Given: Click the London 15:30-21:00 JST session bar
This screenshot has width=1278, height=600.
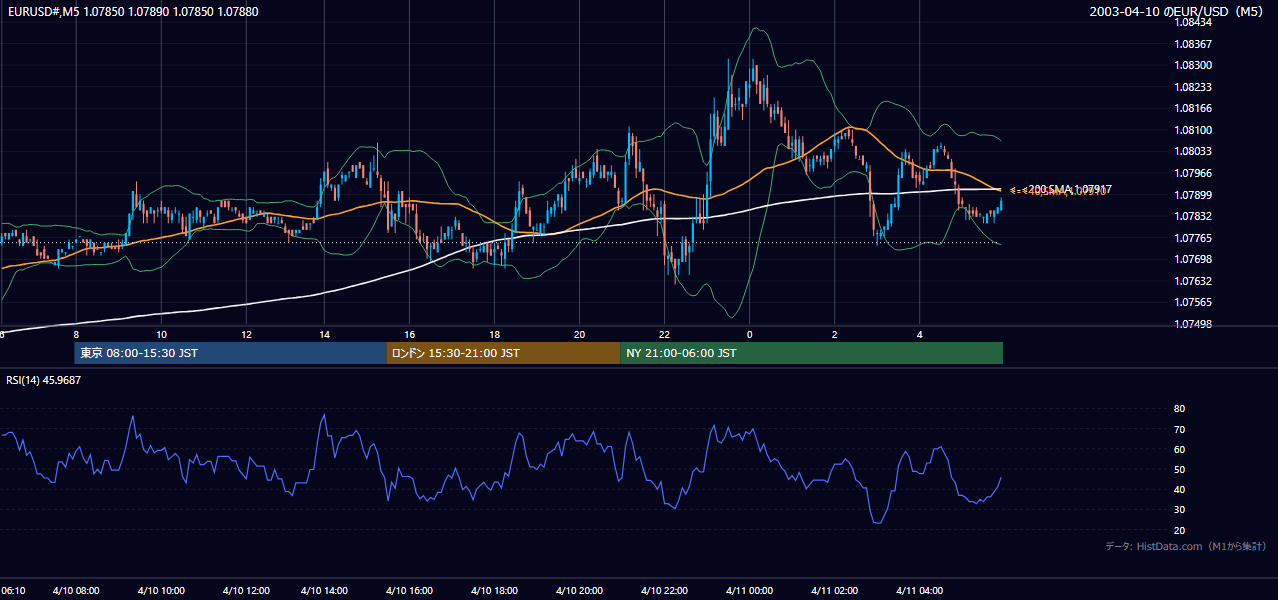Looking at the screenshot, I should [503, 353].
